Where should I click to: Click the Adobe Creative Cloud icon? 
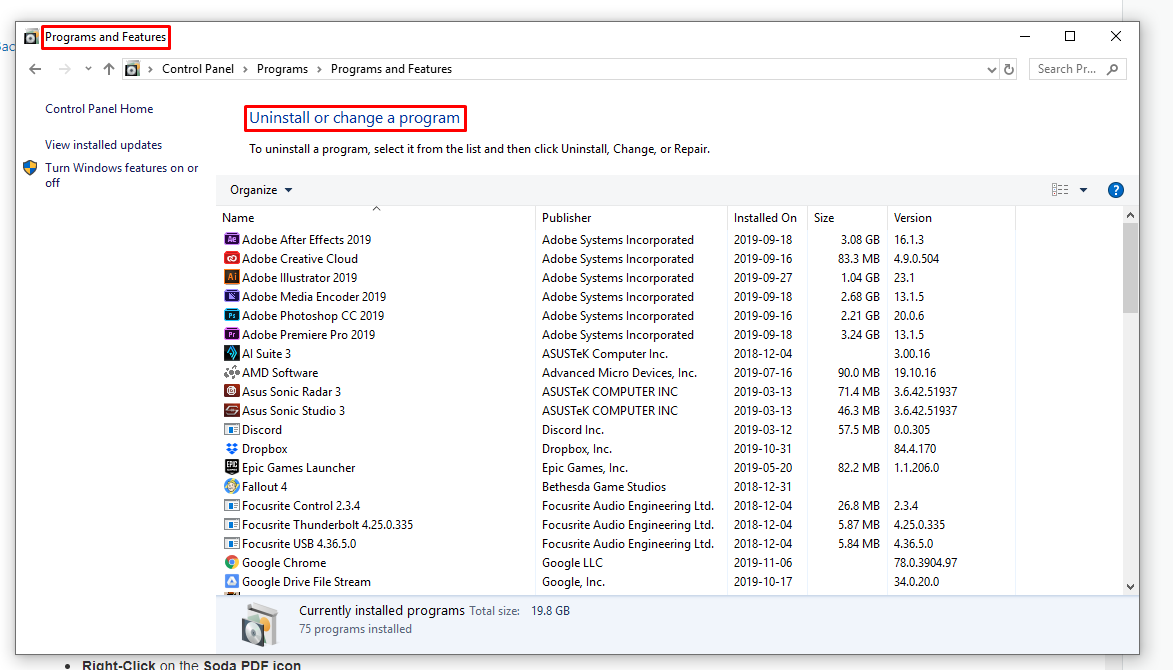pyautogui.click(x=232, y=258)
